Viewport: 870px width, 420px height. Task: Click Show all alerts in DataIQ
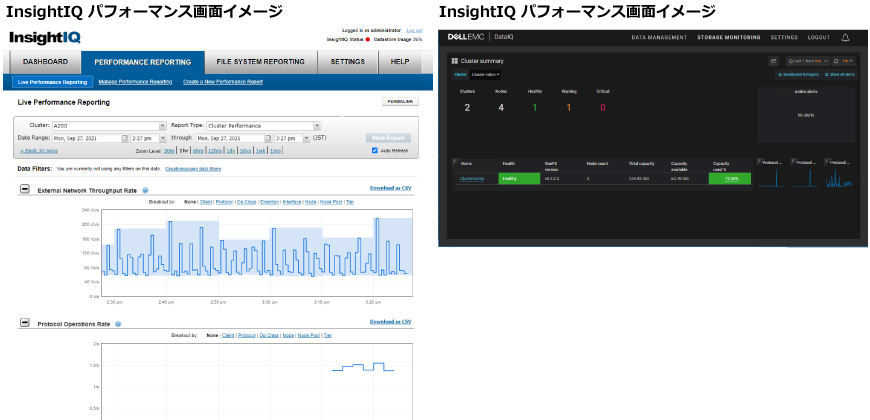(840, 74)
